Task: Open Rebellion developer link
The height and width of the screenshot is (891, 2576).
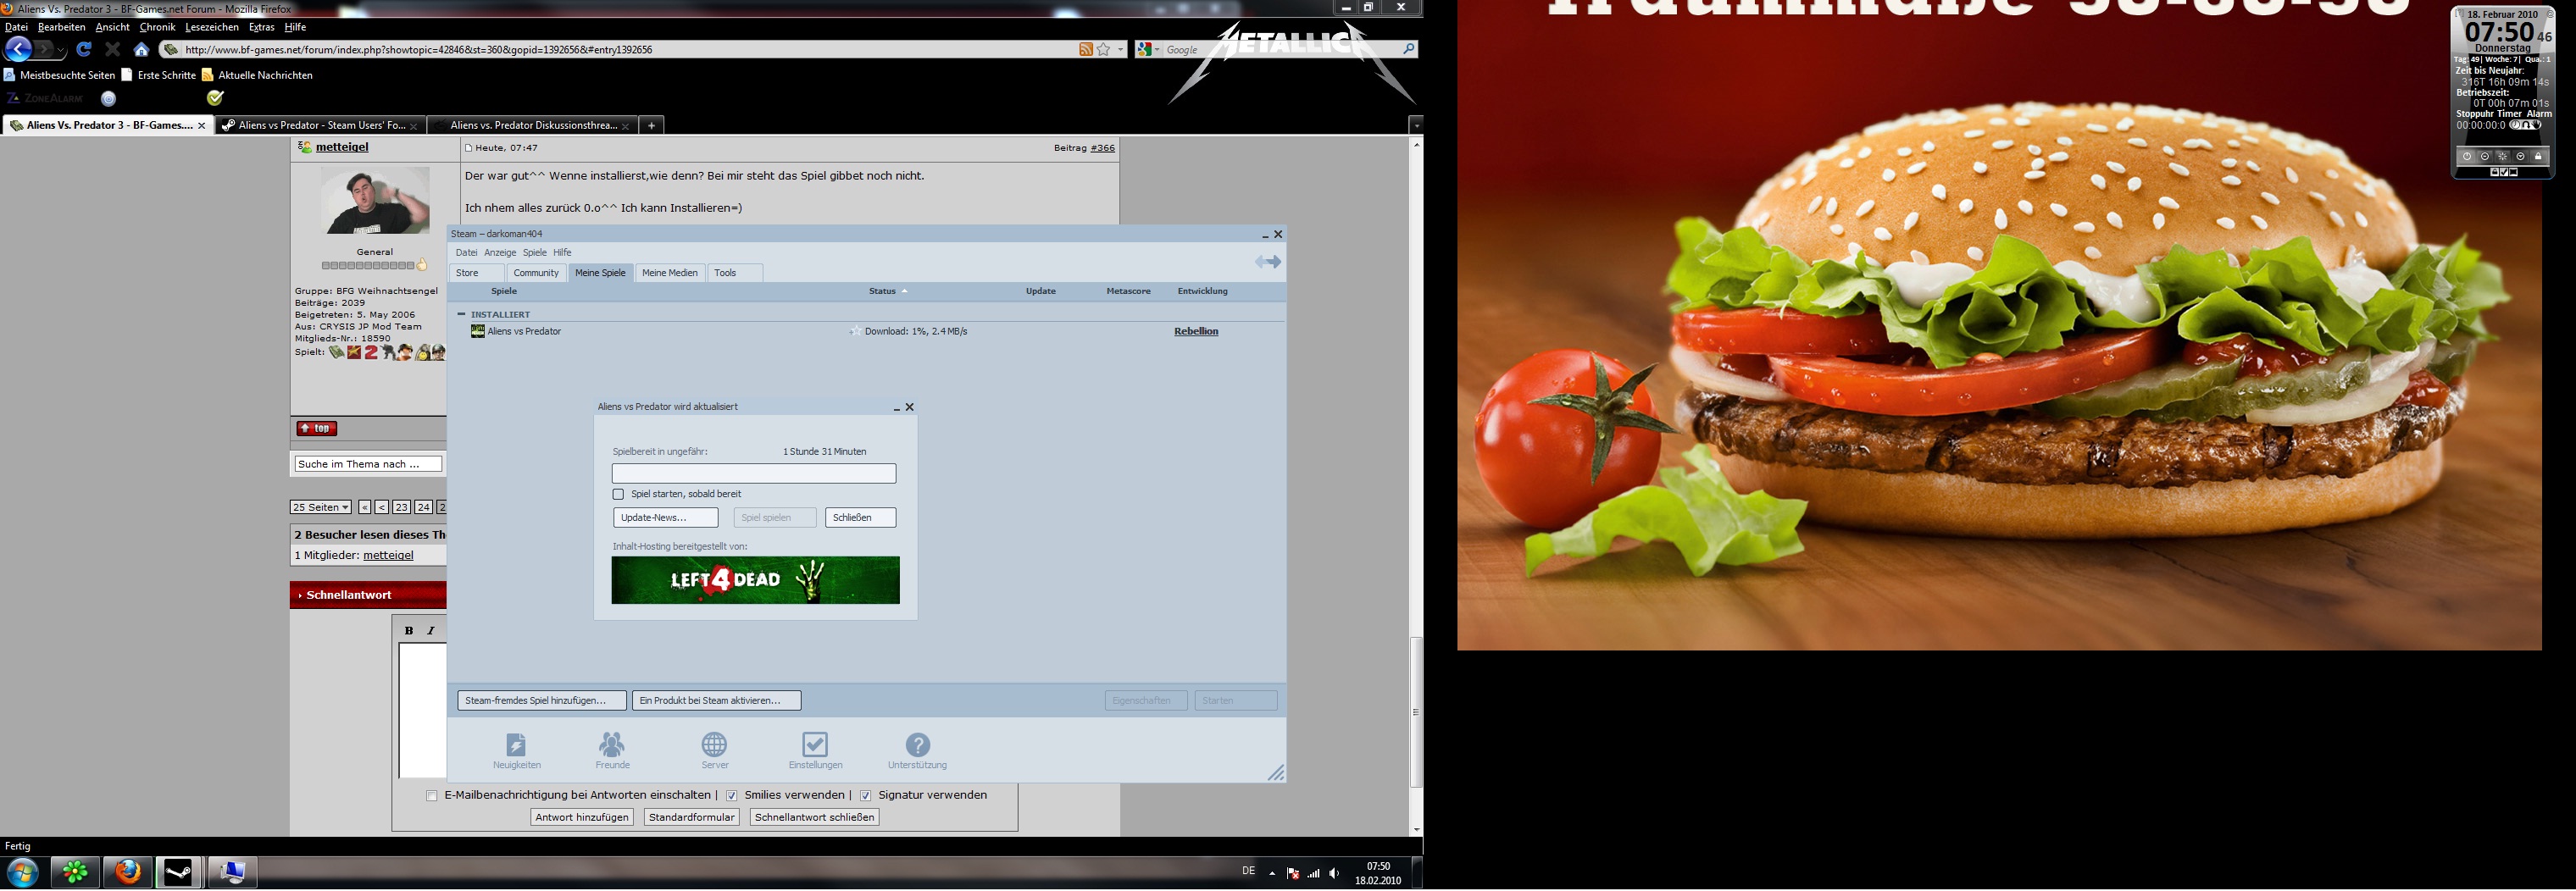Action: point(1196,331)
